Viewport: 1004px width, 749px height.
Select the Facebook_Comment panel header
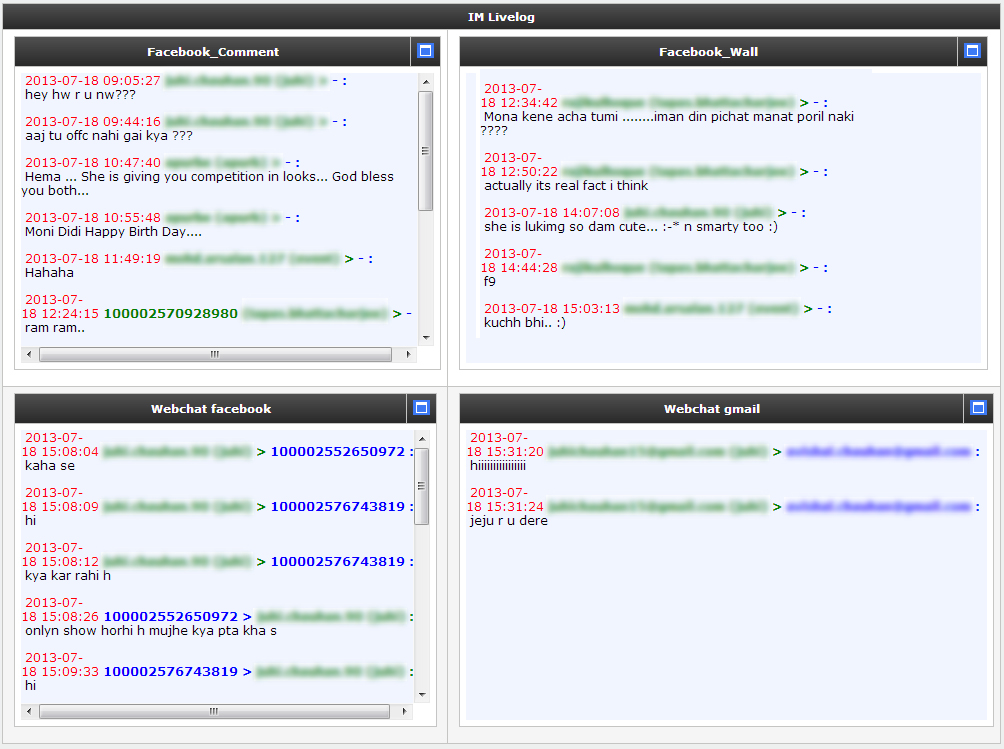pyautogui.click(x=213, y=52)
